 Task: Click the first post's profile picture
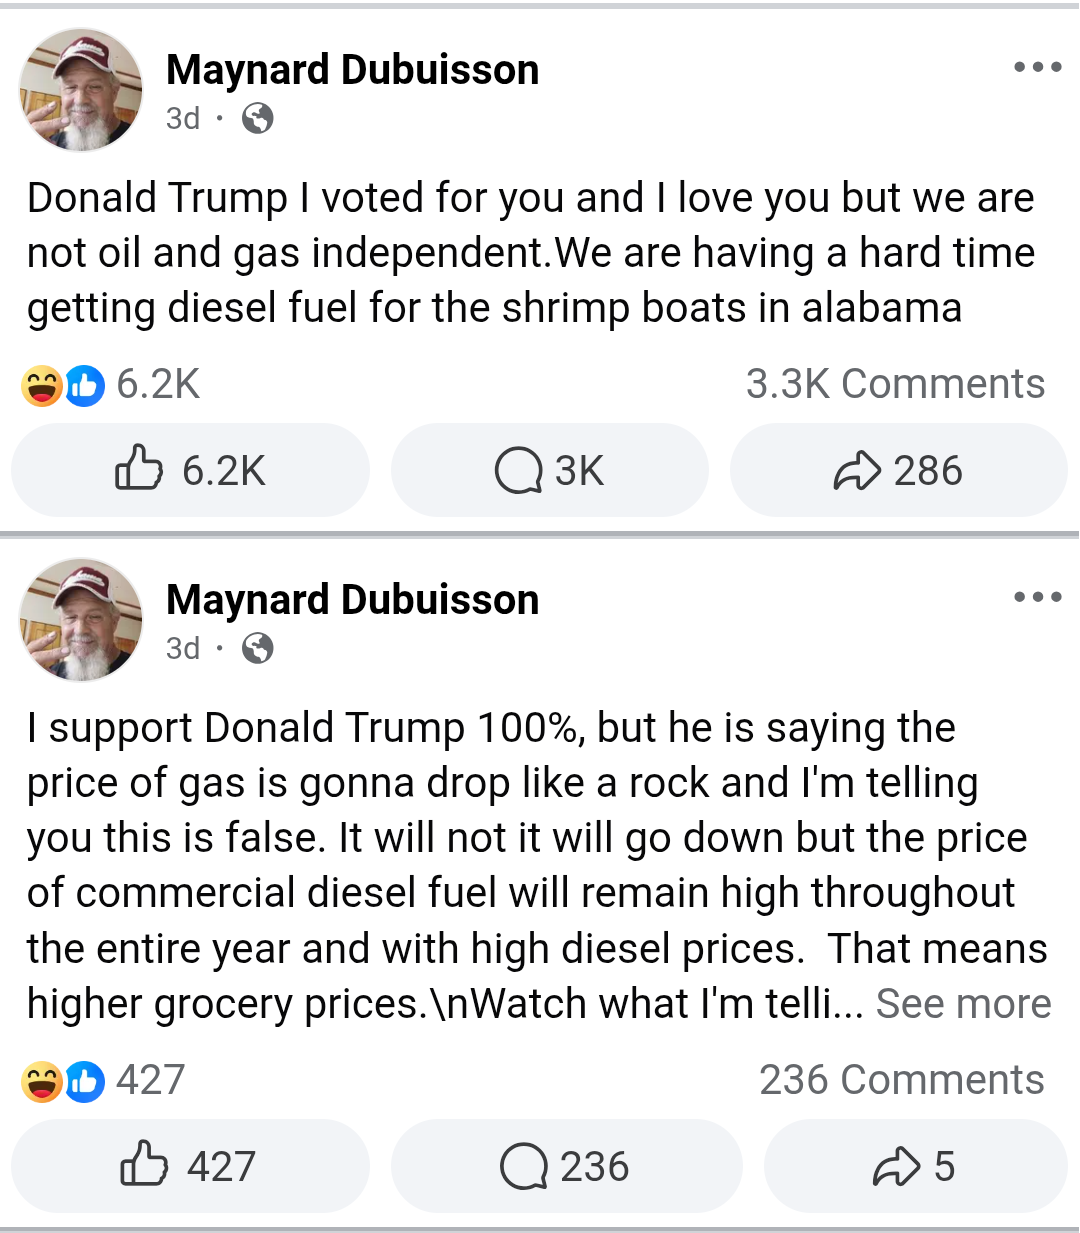pos(81,90)
